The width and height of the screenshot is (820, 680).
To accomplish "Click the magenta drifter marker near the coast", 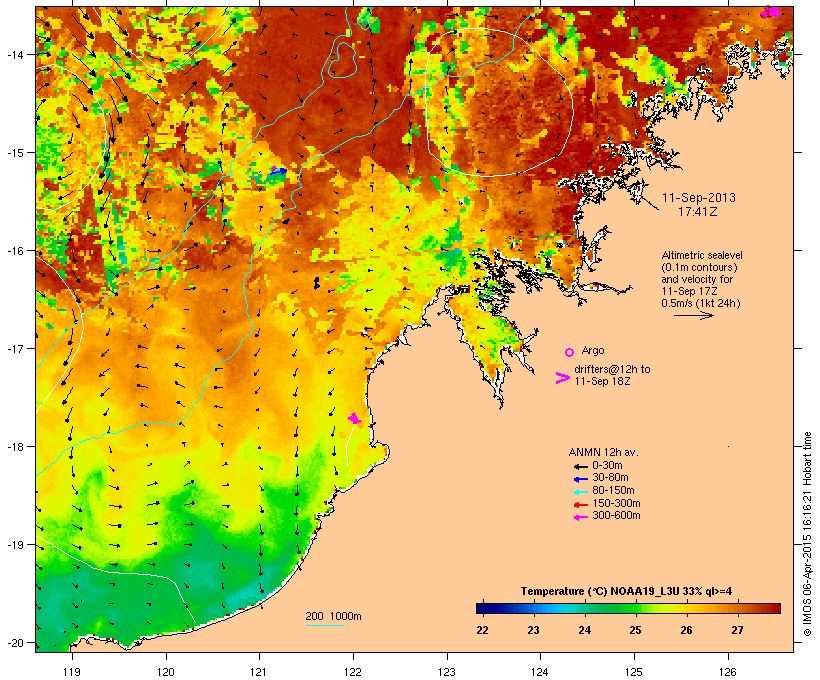I will (355, 418).
